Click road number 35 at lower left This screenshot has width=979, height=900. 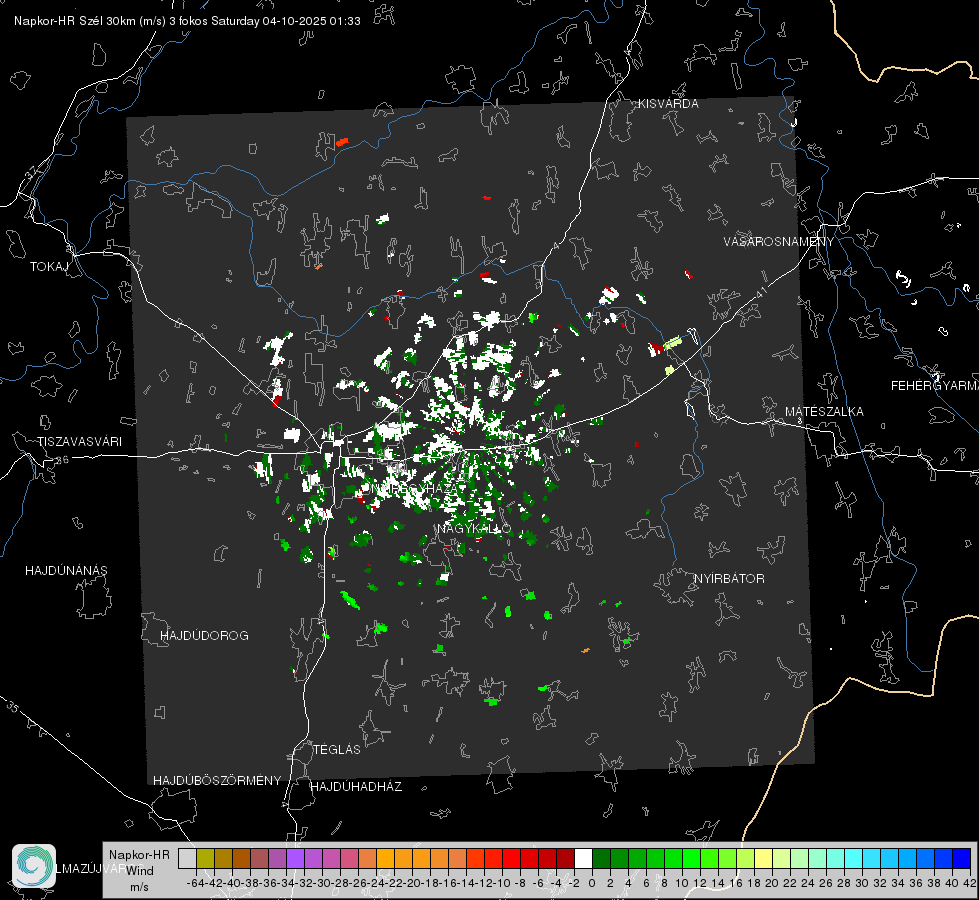(13, 706)
